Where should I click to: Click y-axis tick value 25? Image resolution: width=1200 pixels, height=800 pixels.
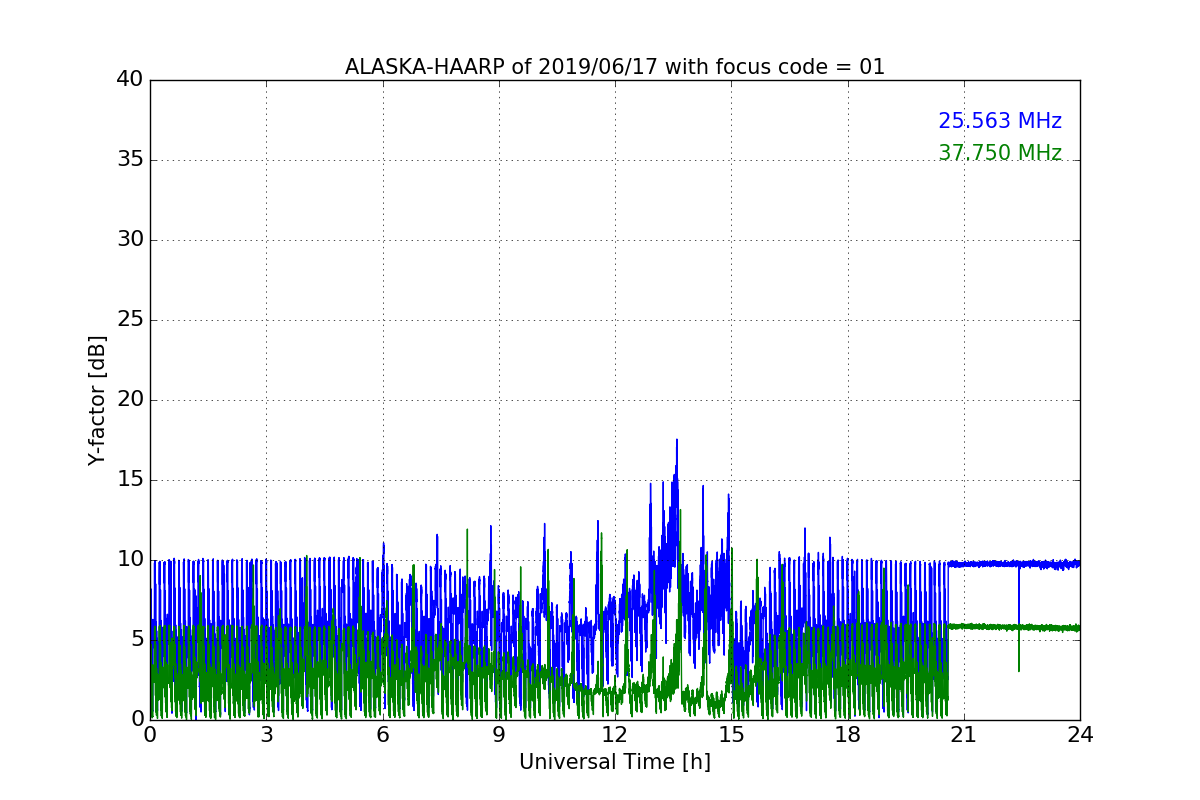pos(131,320)
